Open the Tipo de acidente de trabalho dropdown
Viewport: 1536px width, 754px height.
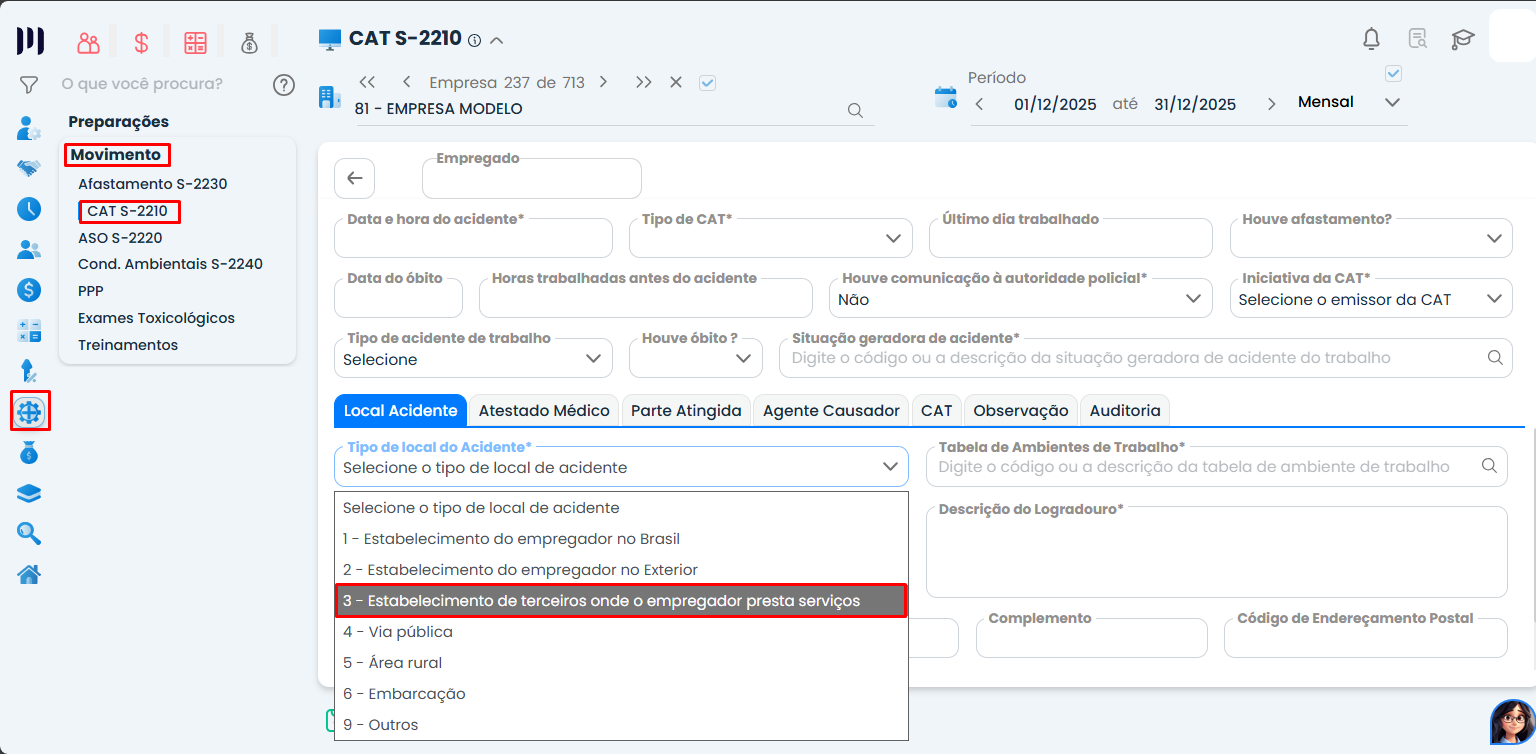(473, 358)
